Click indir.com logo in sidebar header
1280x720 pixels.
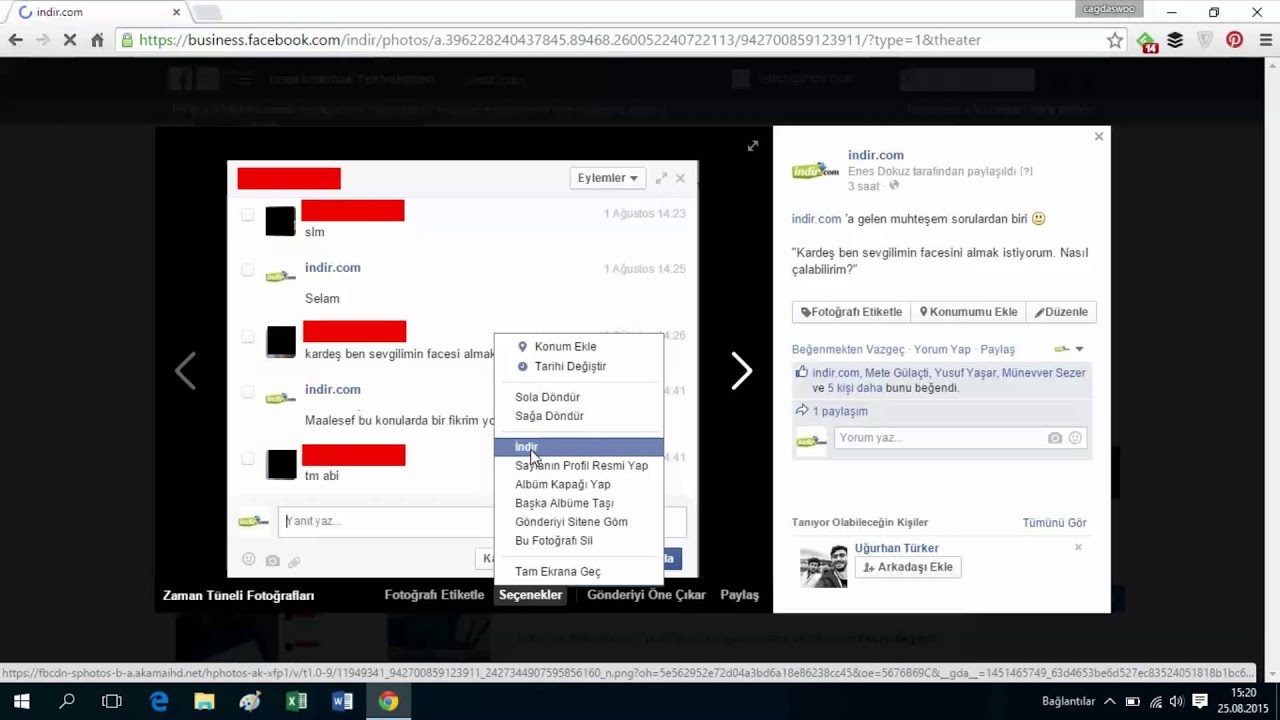[x=816, y=170]
